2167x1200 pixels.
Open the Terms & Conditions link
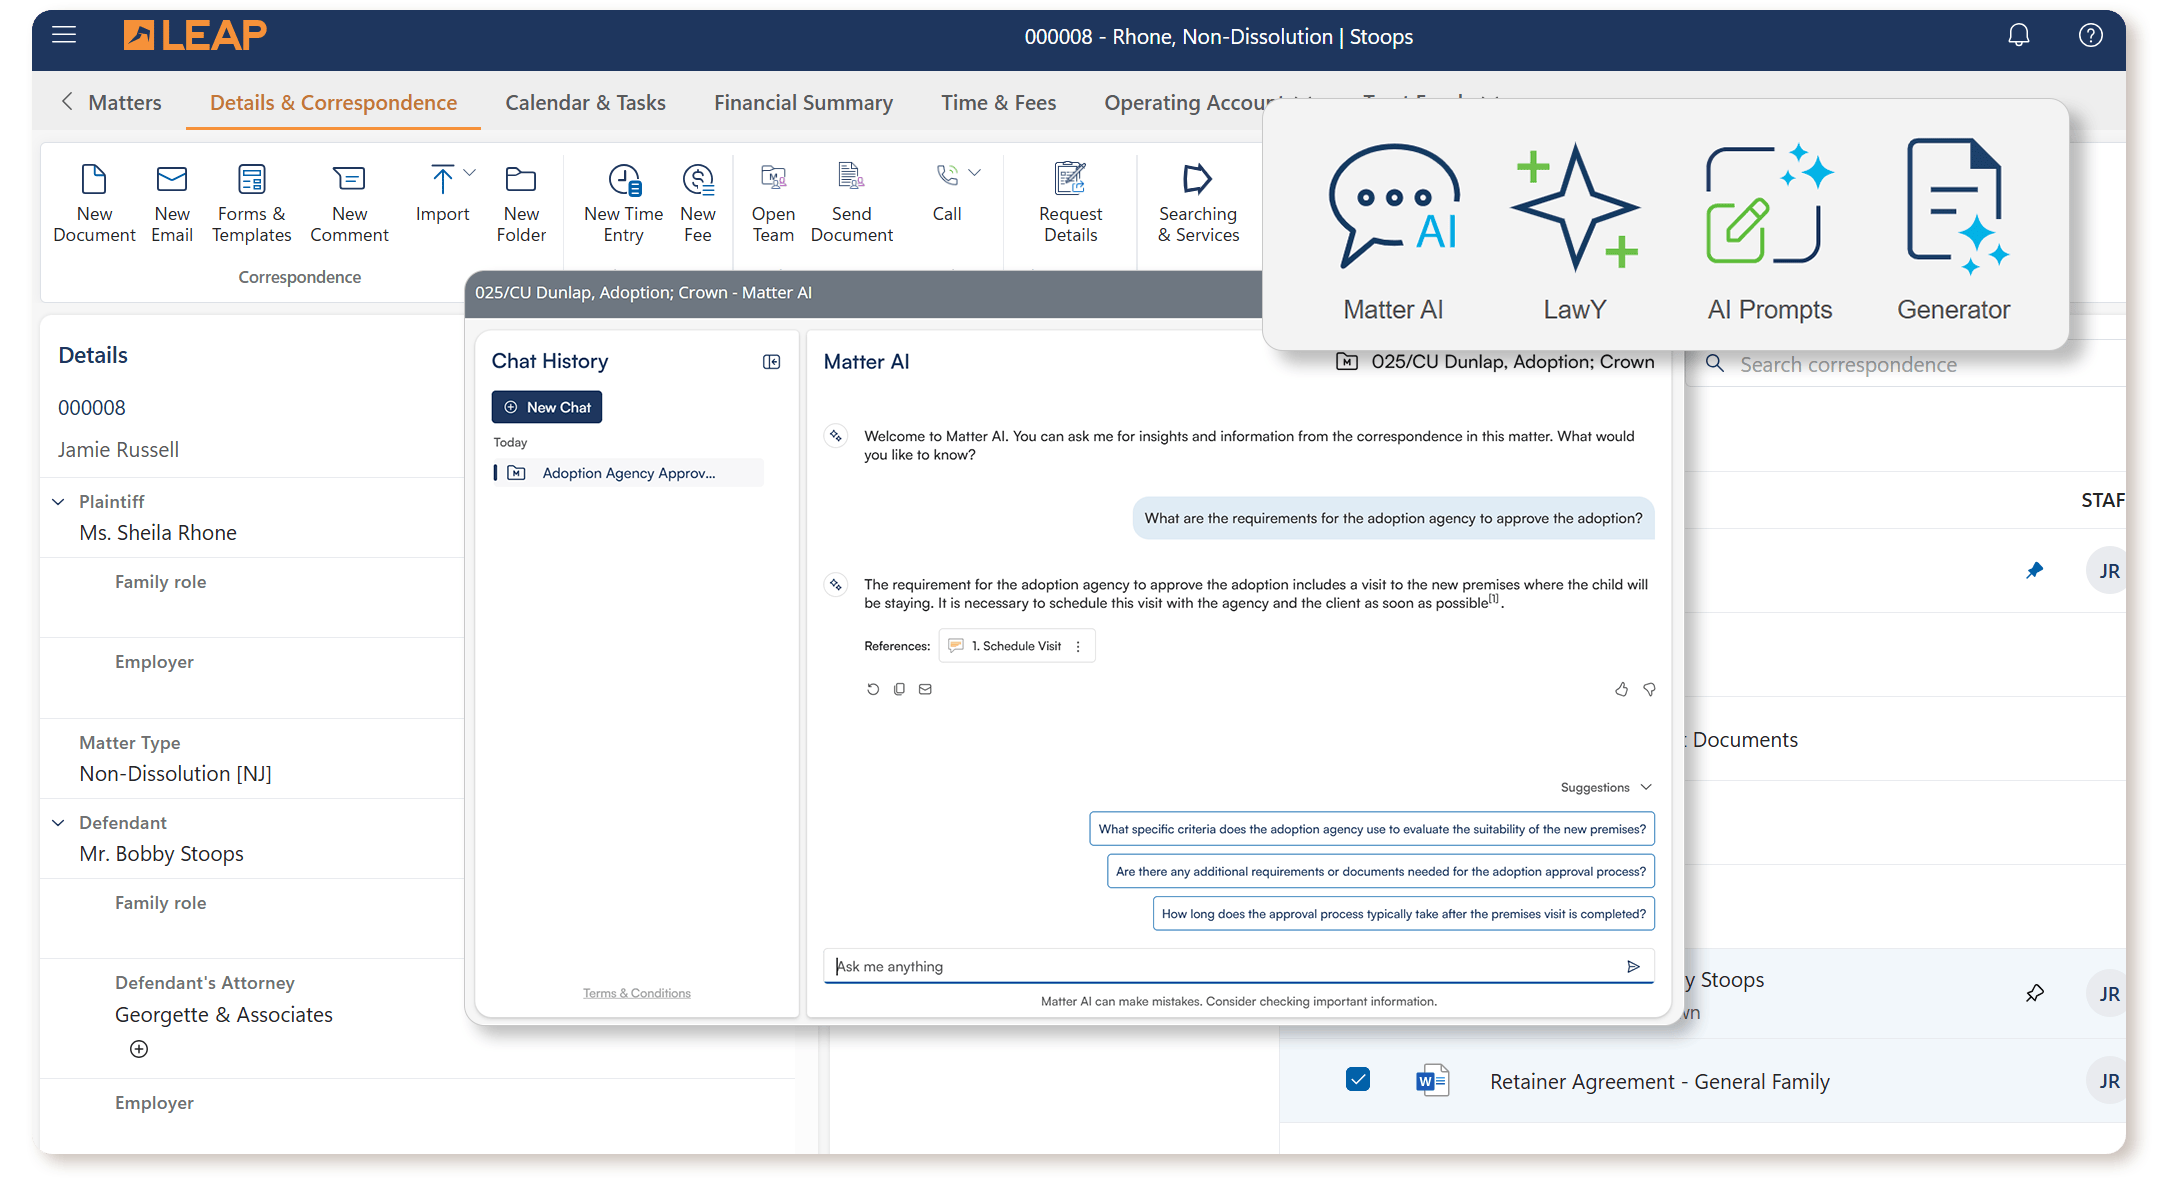636,993
